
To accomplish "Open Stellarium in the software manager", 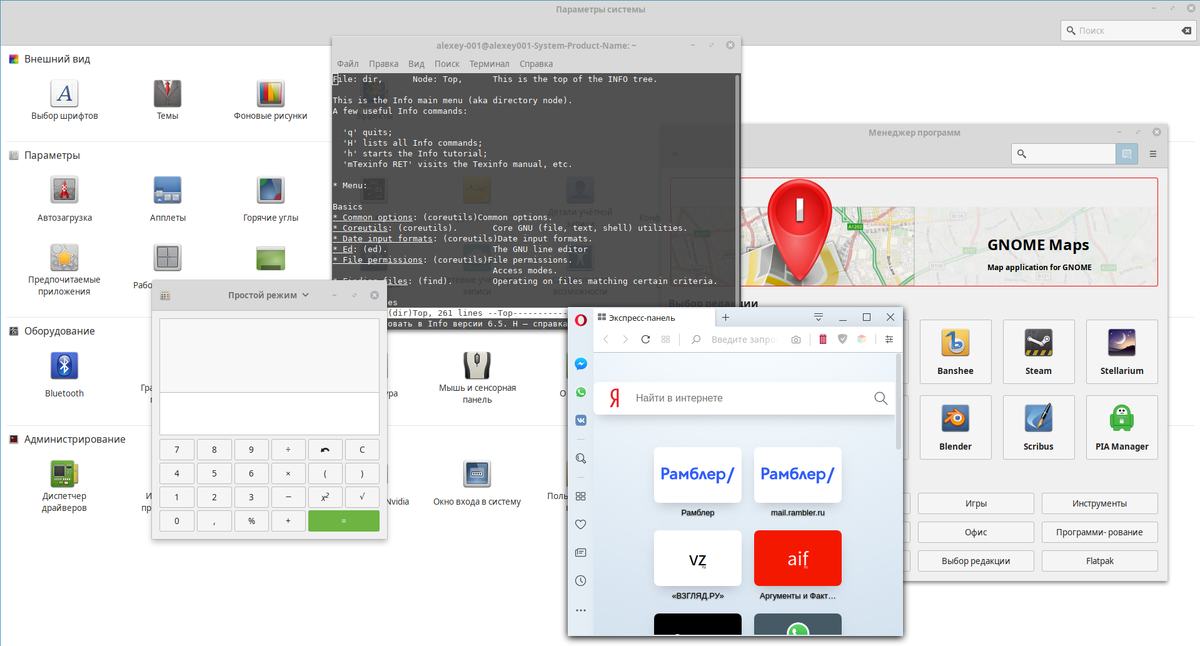I will [1121, 351].
